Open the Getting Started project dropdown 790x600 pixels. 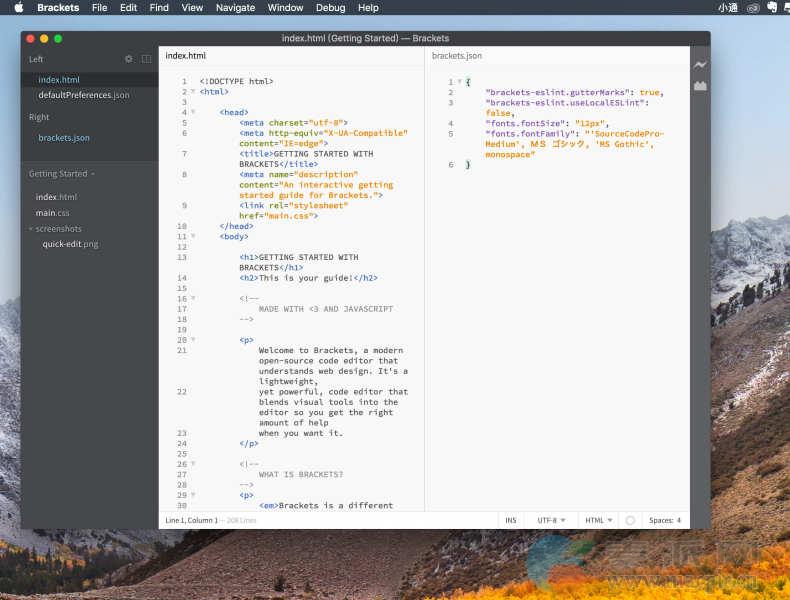click(62, 174)
